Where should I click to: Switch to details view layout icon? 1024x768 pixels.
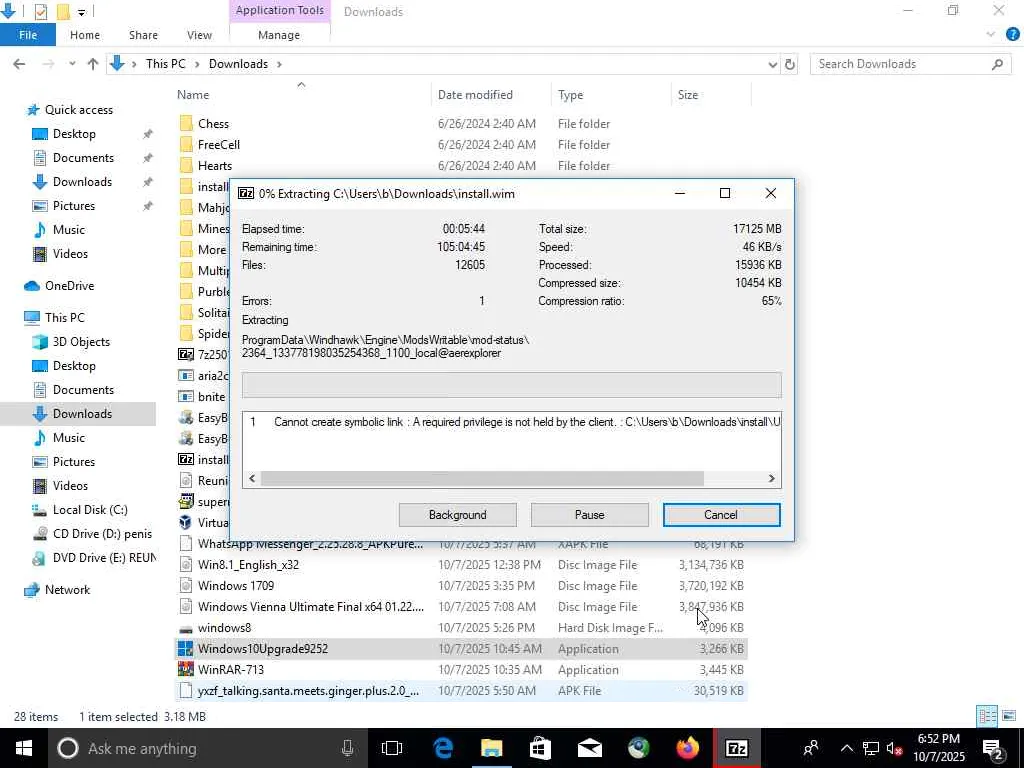pyautogui.click(x=987, y=716)
